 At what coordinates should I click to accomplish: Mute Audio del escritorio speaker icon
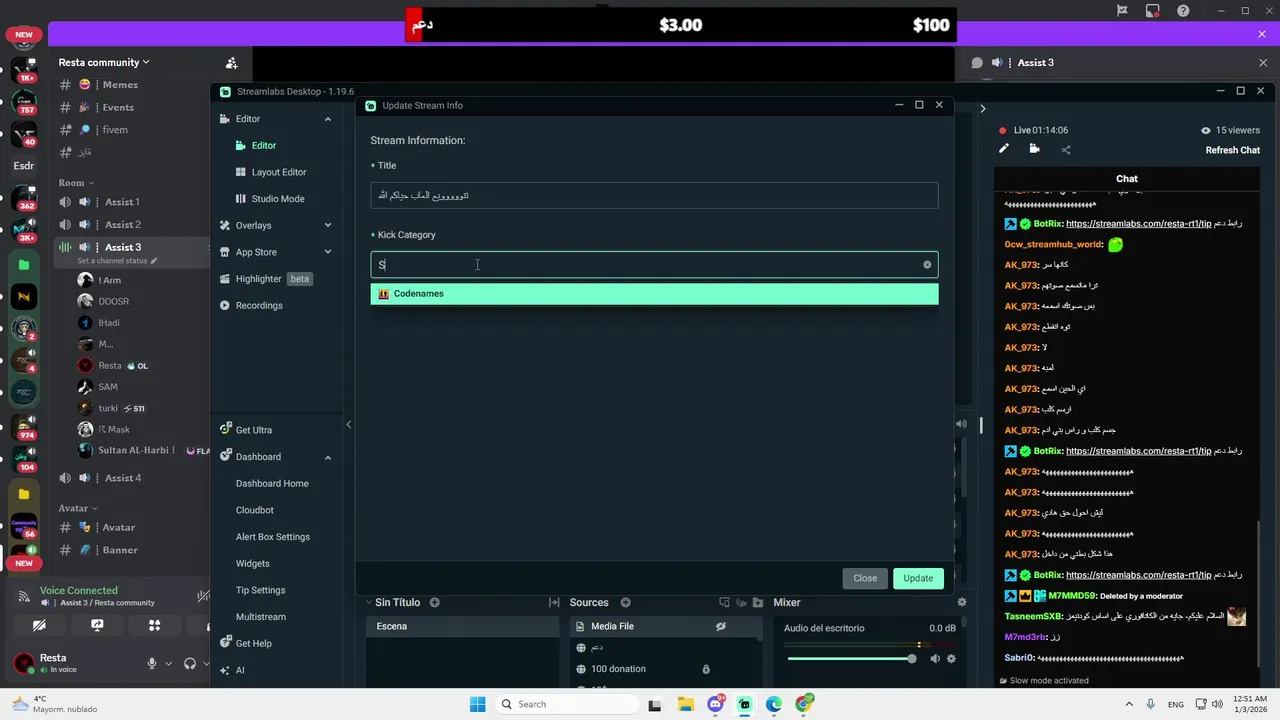(x=935, y=659)
